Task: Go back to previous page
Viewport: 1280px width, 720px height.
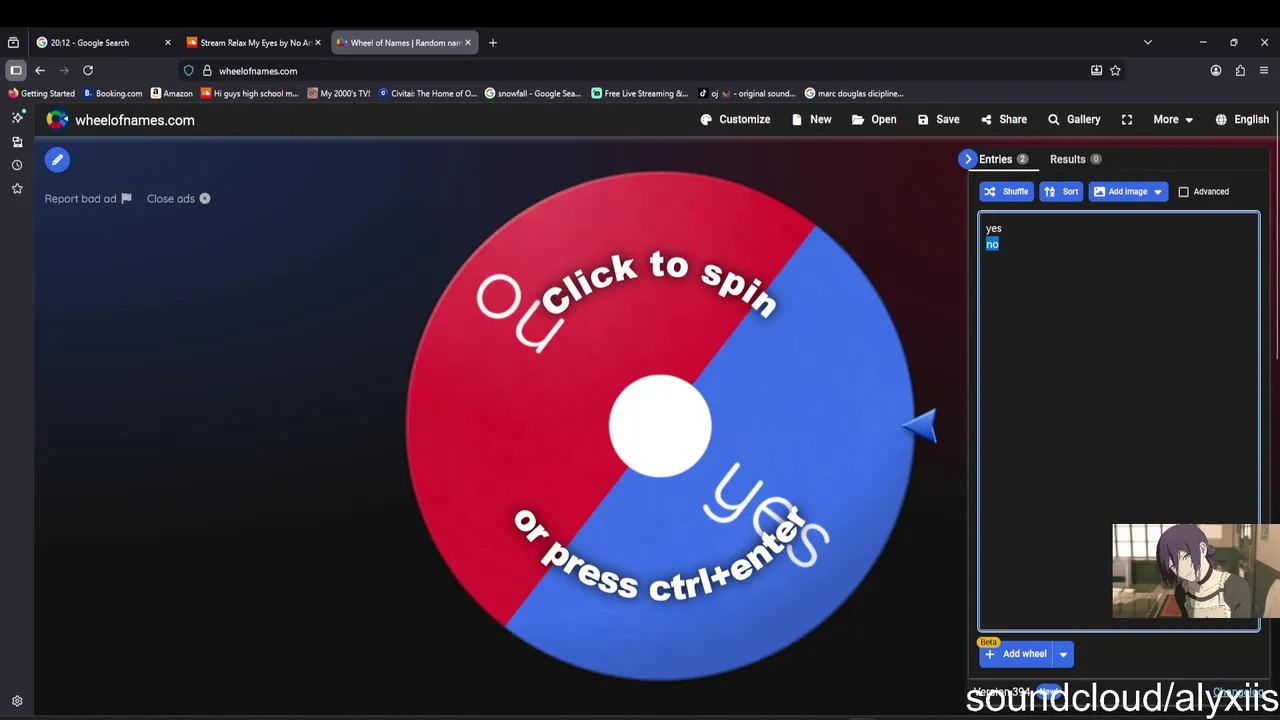Action: tap(40, 71)
